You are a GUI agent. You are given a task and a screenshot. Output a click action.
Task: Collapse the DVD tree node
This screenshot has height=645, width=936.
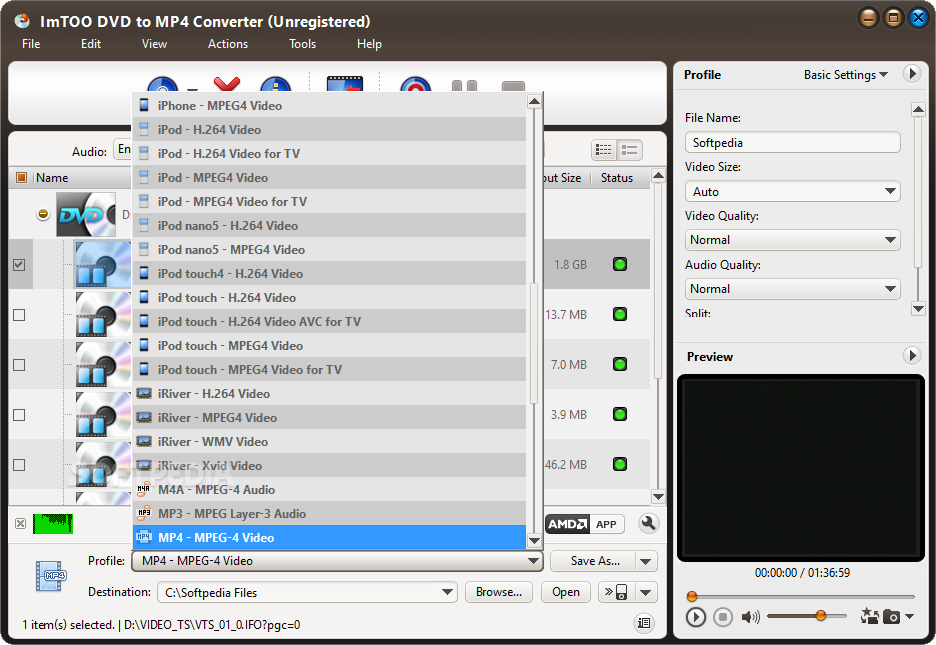pyautogui.click(x=43, y=214)
